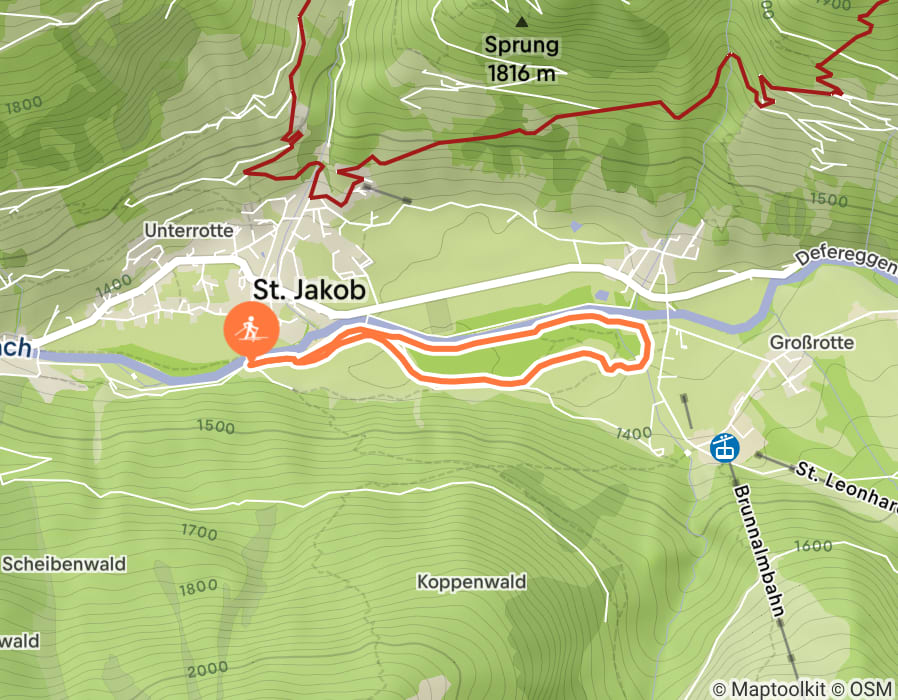Viewport: 898px width, 700px height.
Task: Click the Maptoolkit attribution link
Action: [769, 689]
